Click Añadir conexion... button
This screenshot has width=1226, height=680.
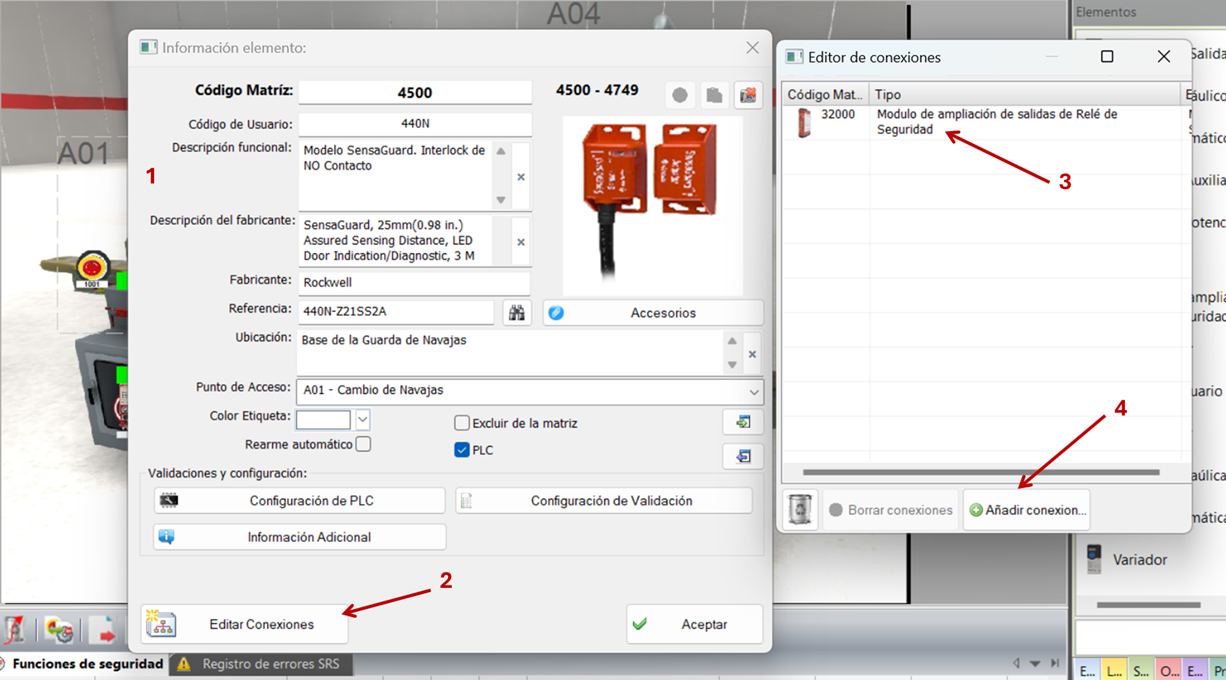click(1026, 510)
